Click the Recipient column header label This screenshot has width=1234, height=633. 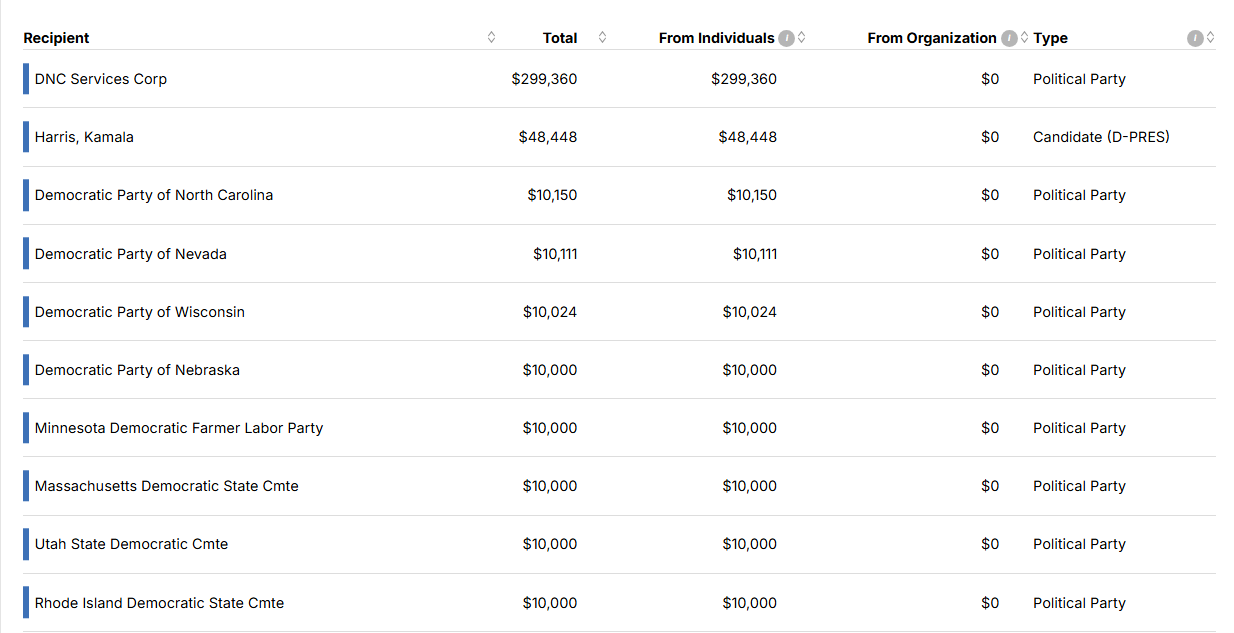coord(56,38)
